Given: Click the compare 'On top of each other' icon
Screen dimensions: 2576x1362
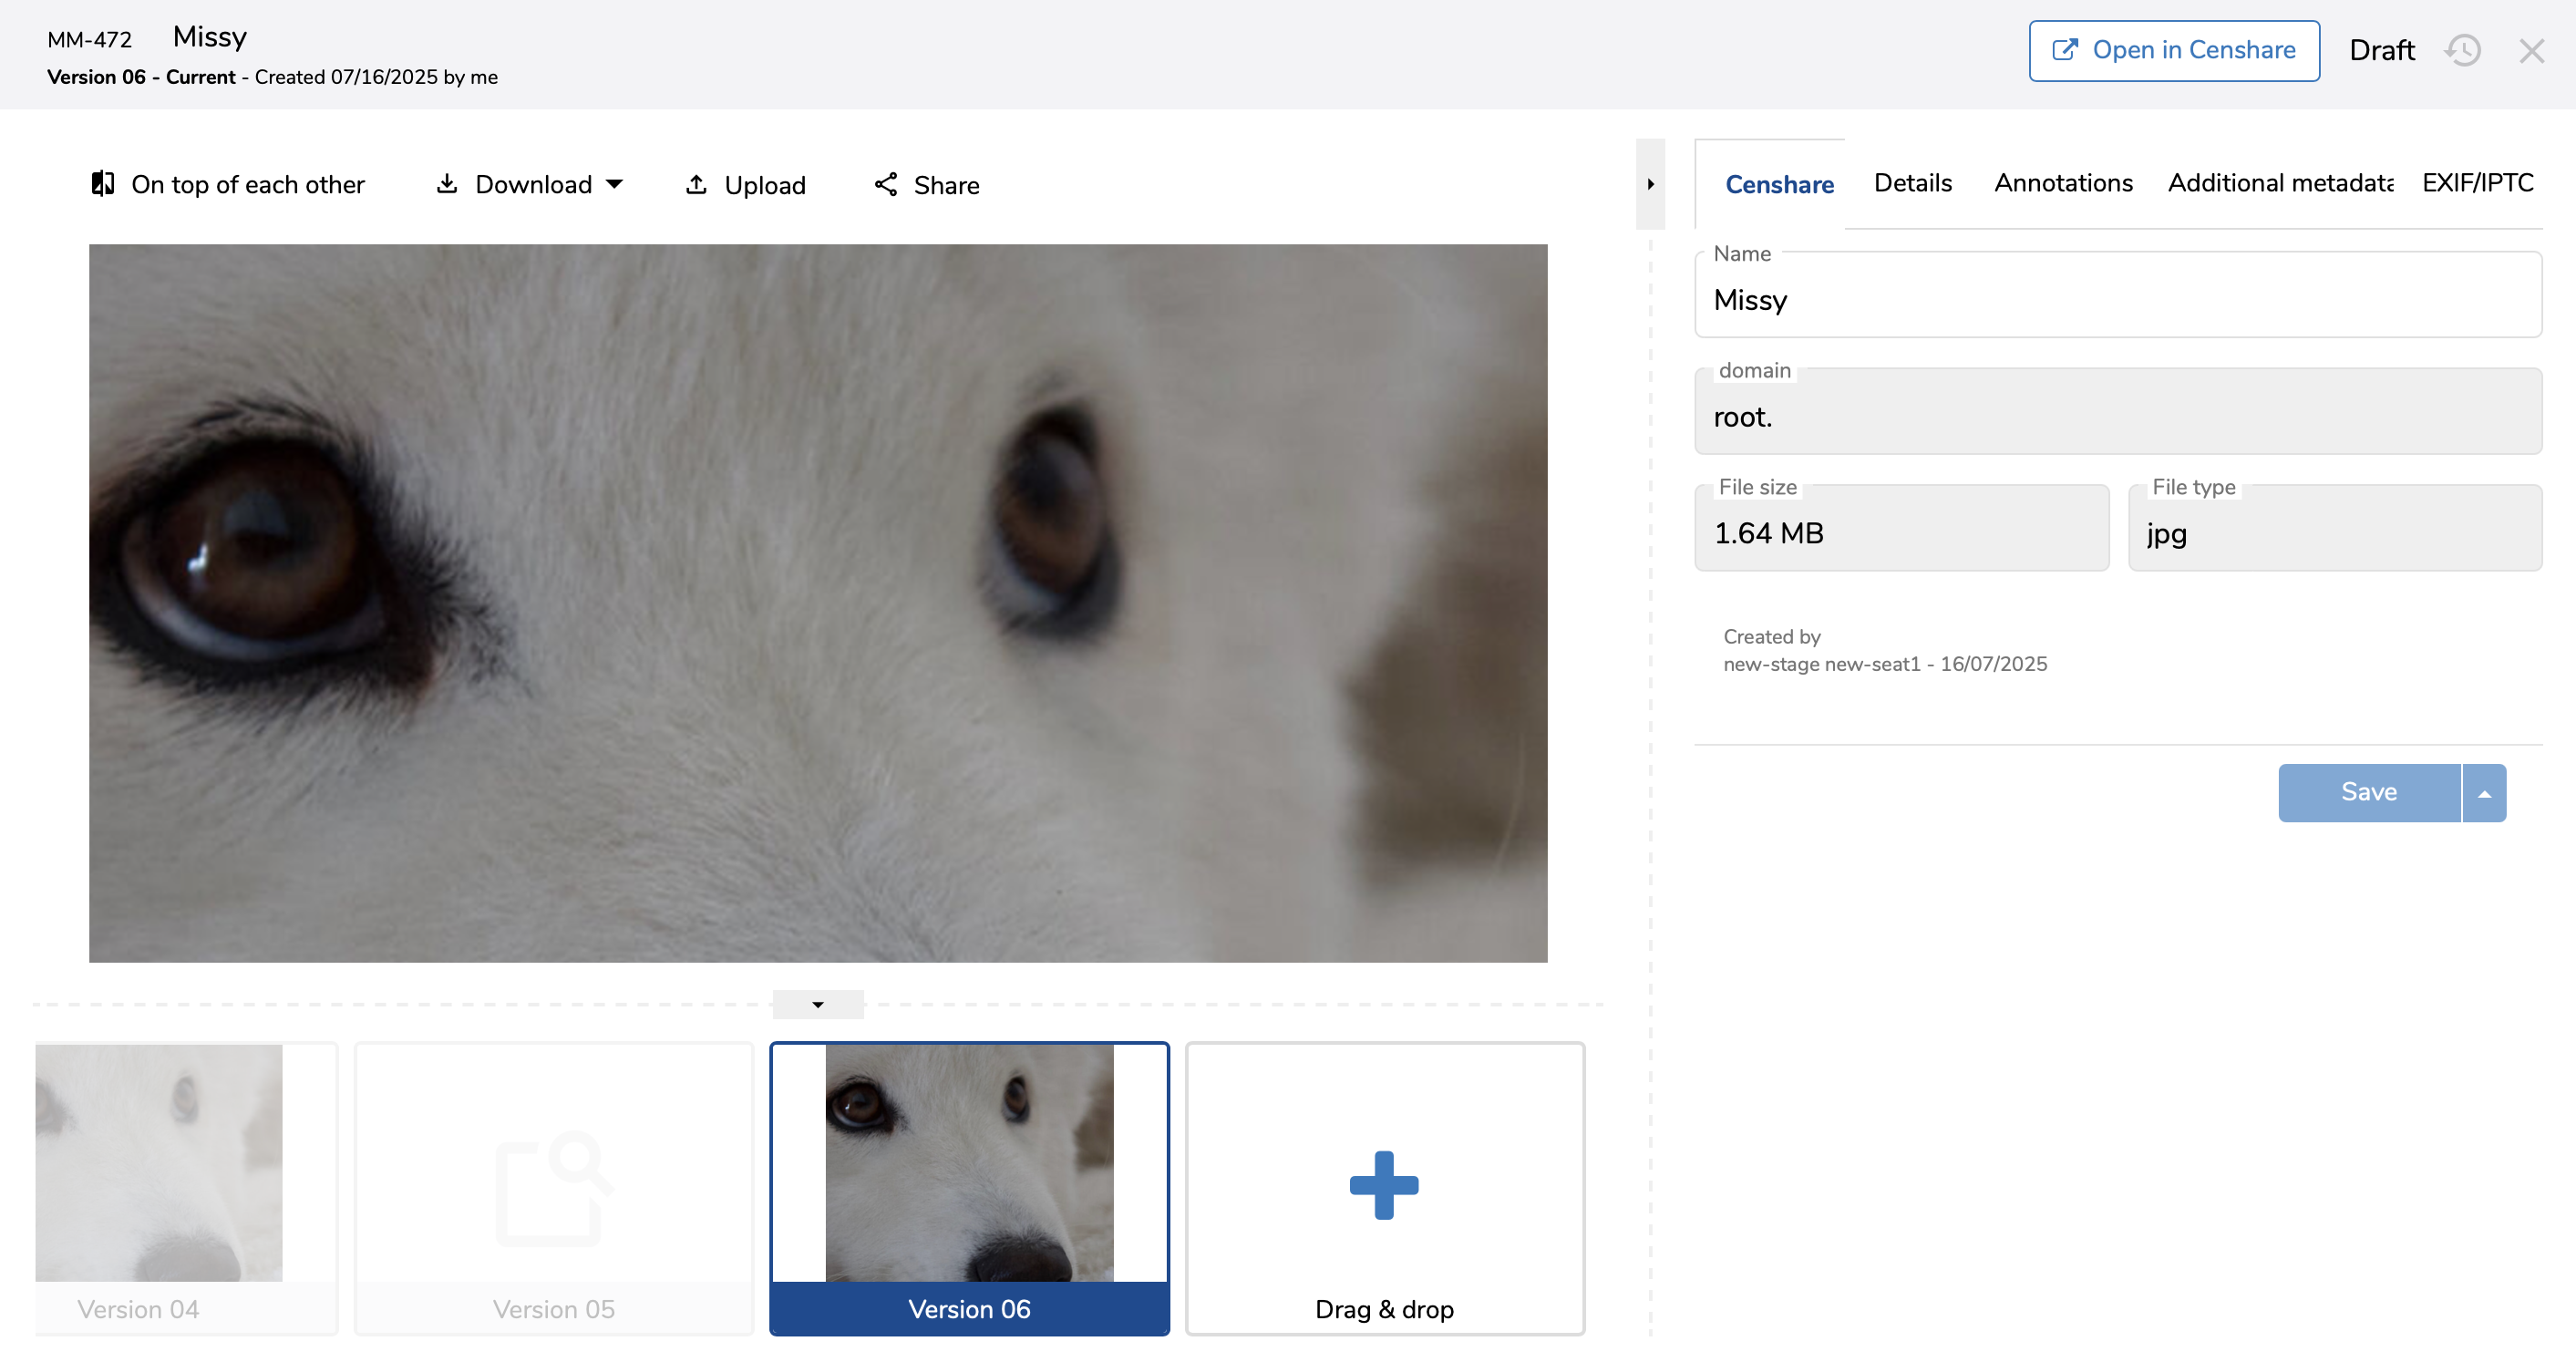Looking at the screenshot, I should click(x=102, y=184).
